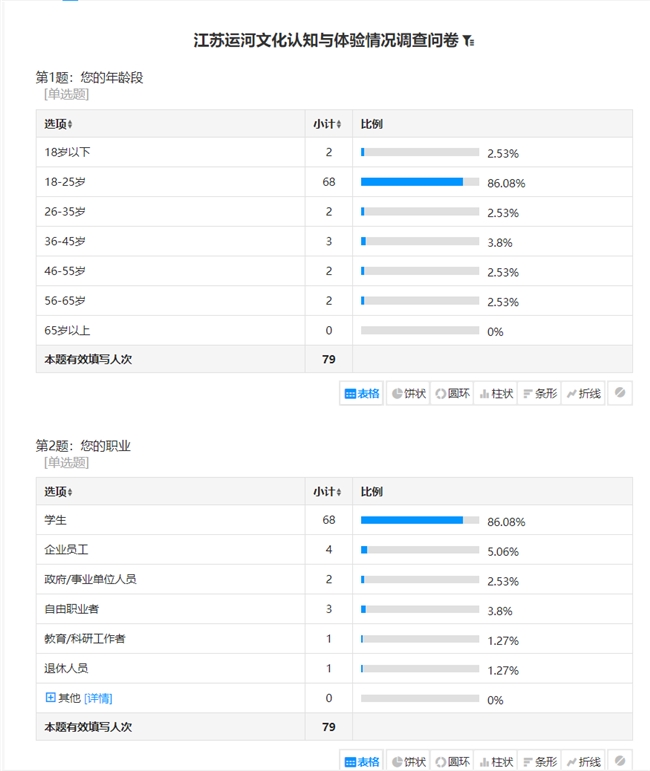Click the filter icon beside the survey title
The height and width of the screenshot is (771, 650).
pyautogui.click(x=469, y=42)
